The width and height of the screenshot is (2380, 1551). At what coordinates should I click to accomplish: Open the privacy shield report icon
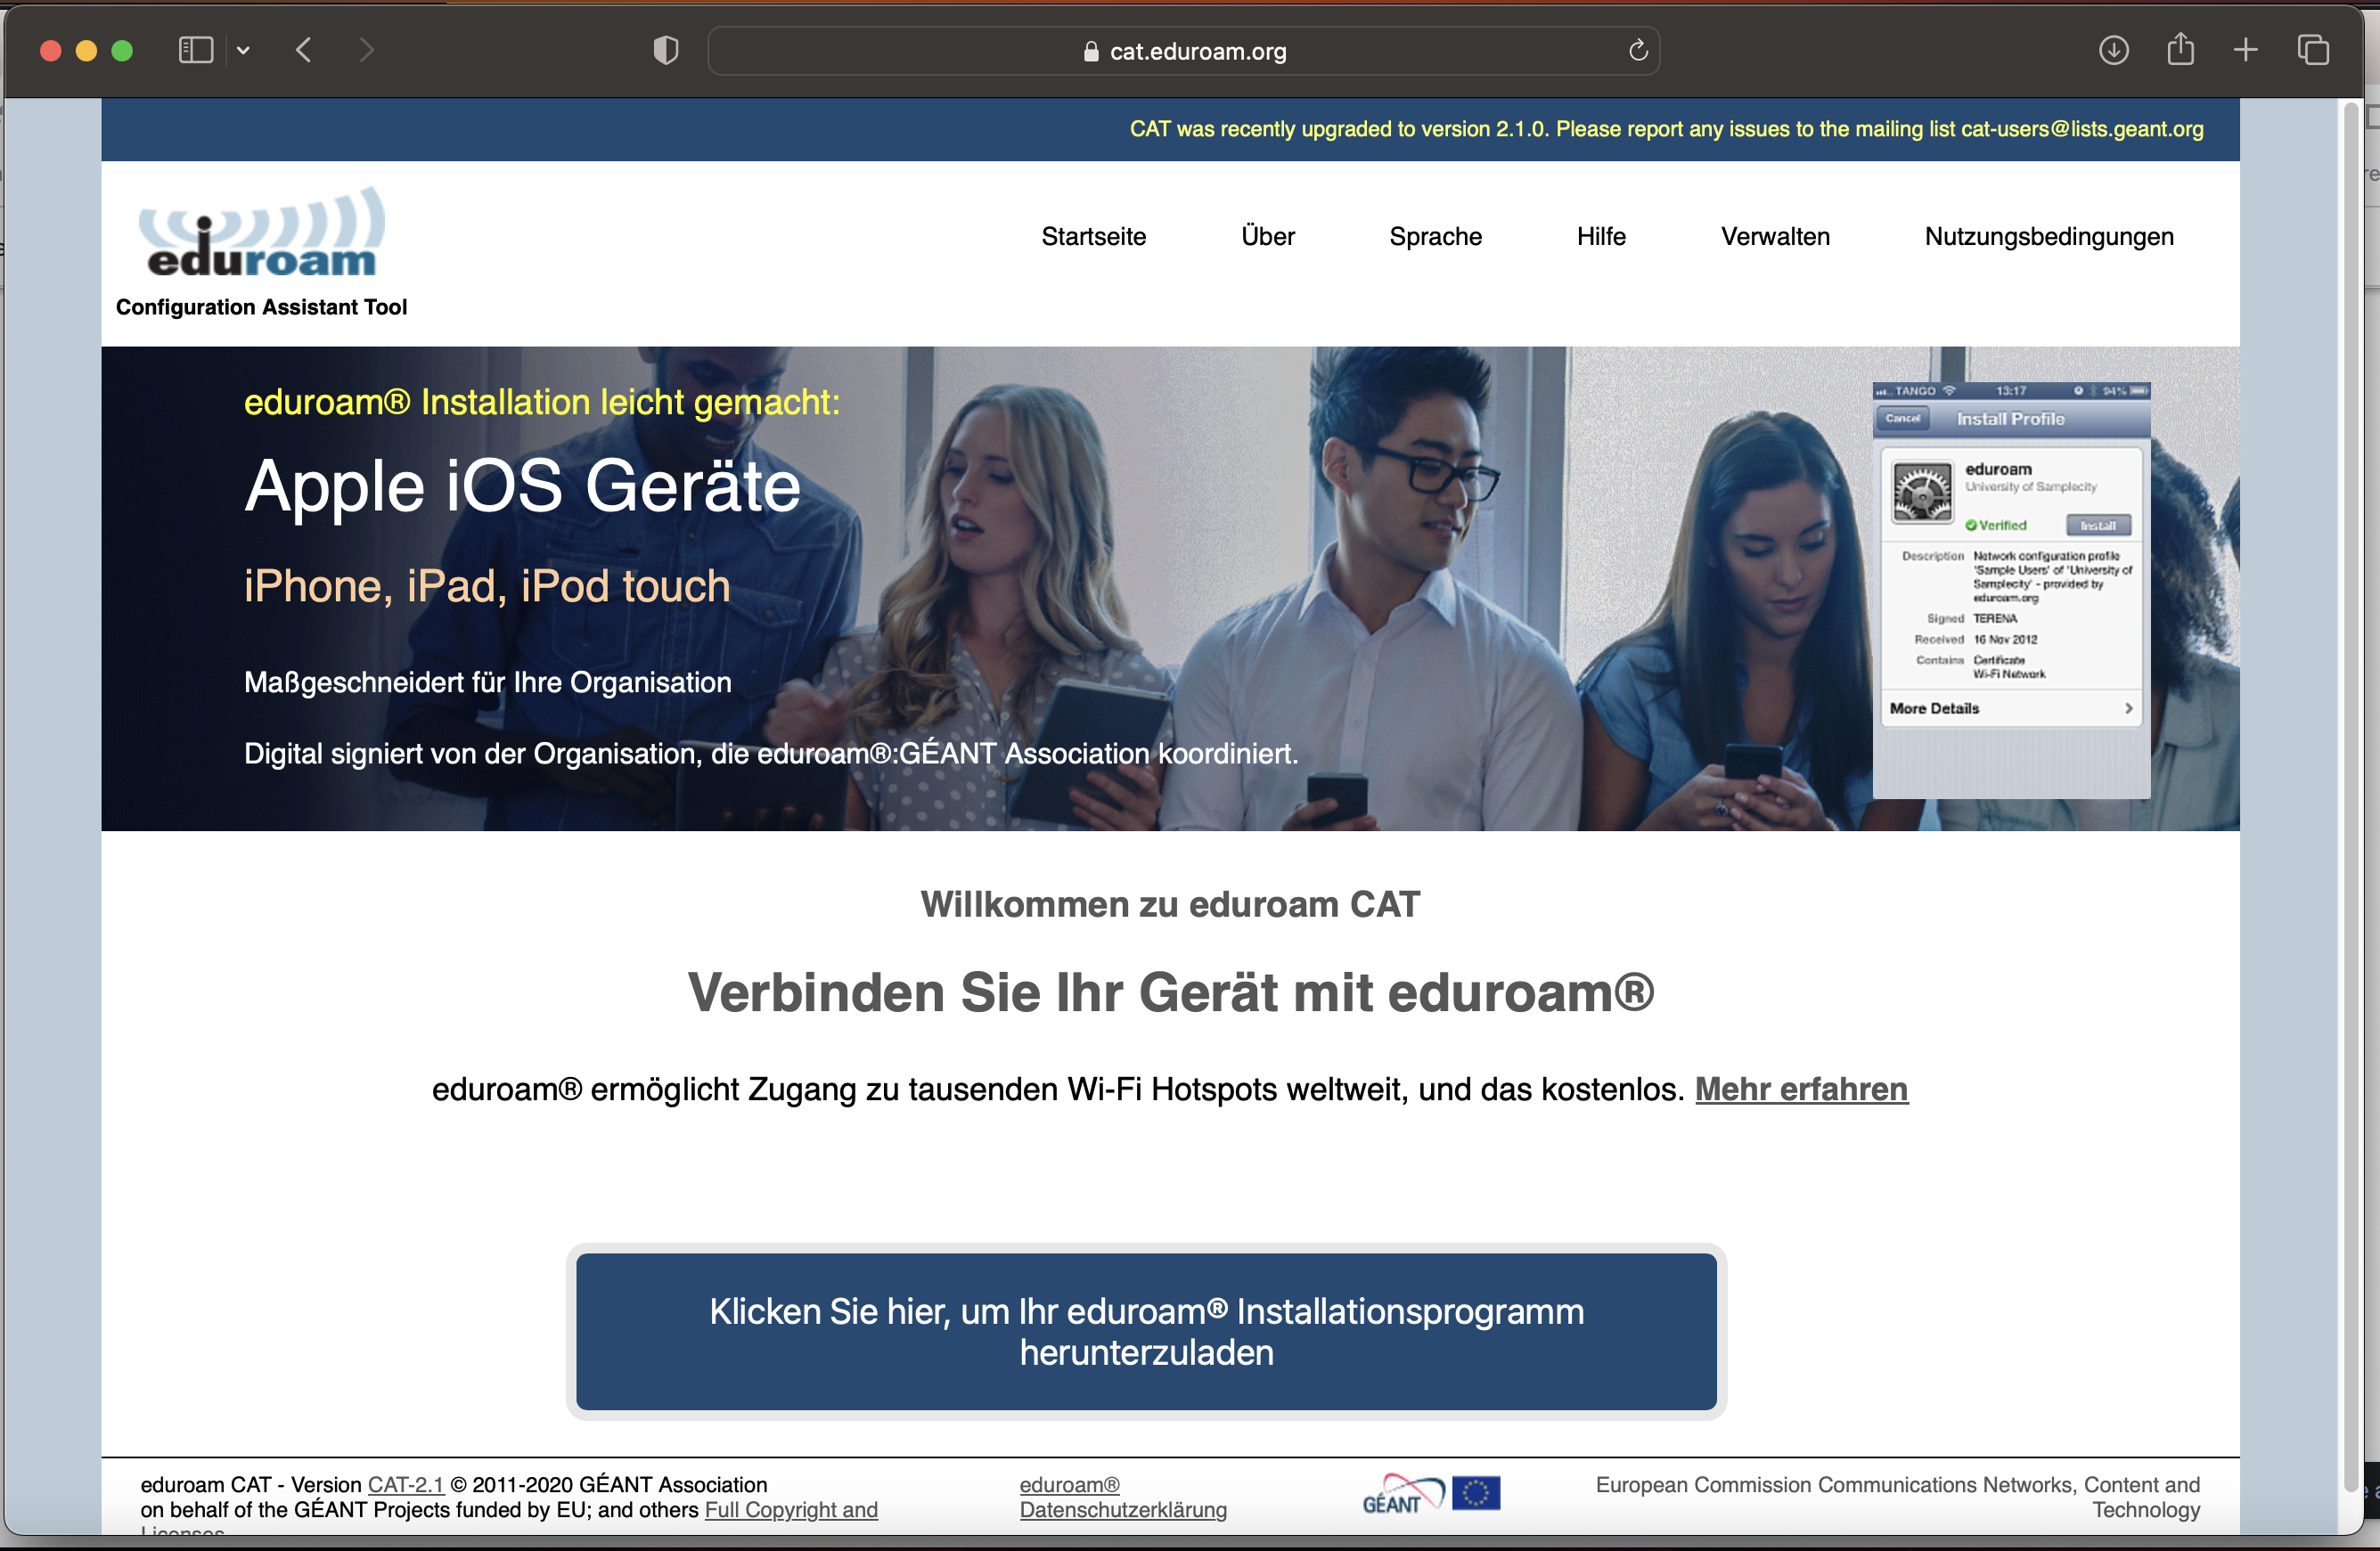click(x=666, y=50)
